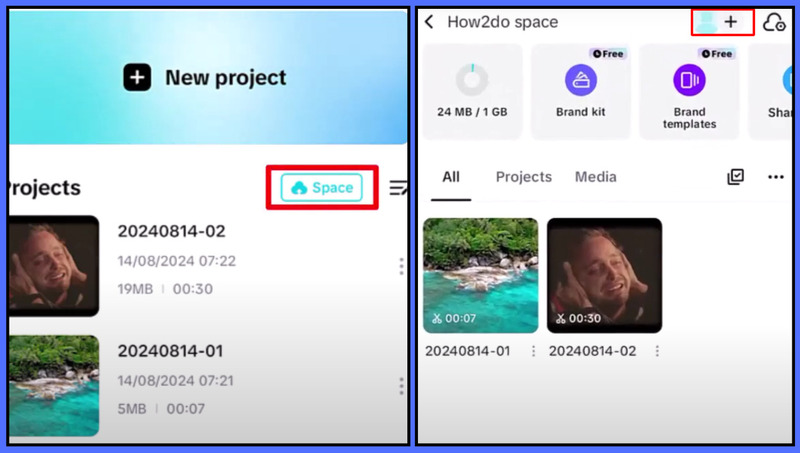Tap the New project plus icon
800x453 pixels.
click(x=137, y=78)
